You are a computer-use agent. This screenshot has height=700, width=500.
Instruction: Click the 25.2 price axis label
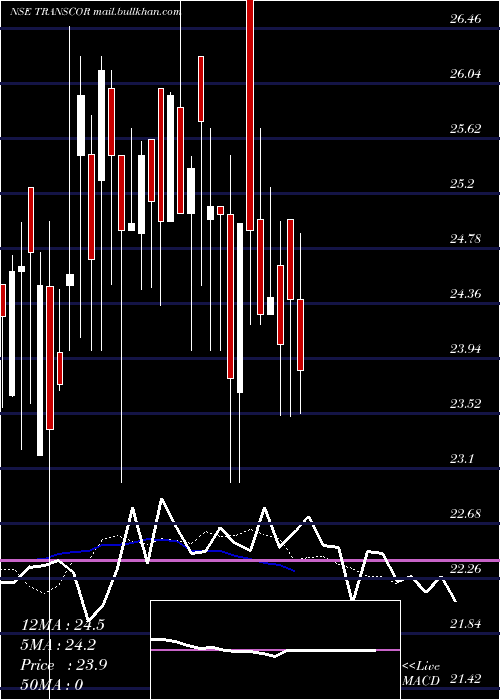pyautogui.click(x=462, y=183)
